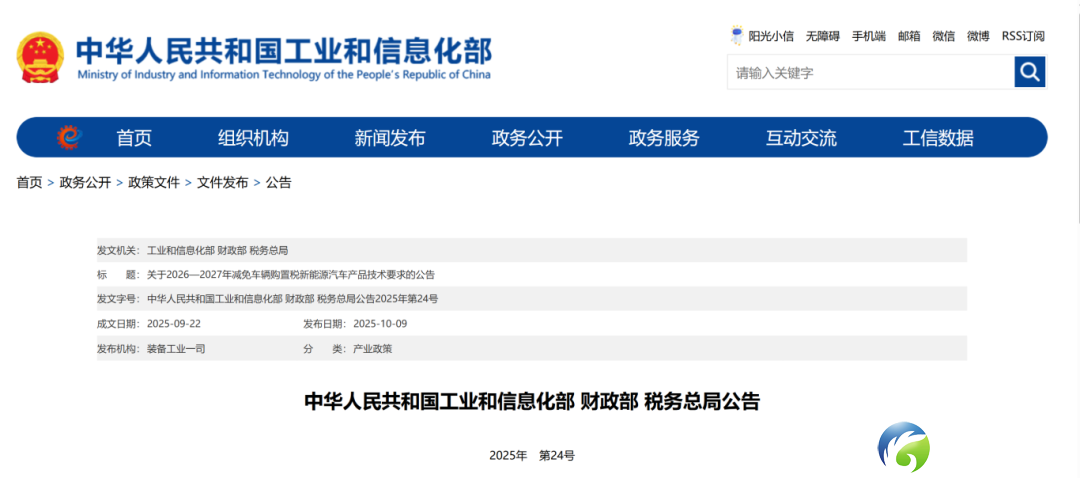The image size is (1080, 478).
Task: Navigate to 互动交流 section
Action: pos(801,138)
